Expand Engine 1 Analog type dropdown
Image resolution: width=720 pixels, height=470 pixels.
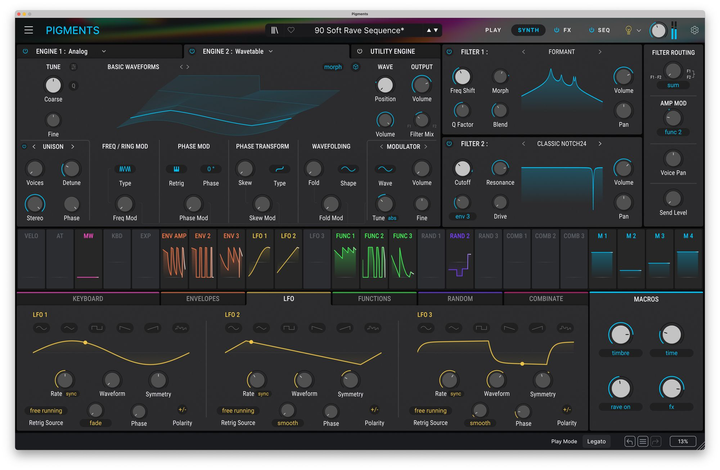[104, 51]
